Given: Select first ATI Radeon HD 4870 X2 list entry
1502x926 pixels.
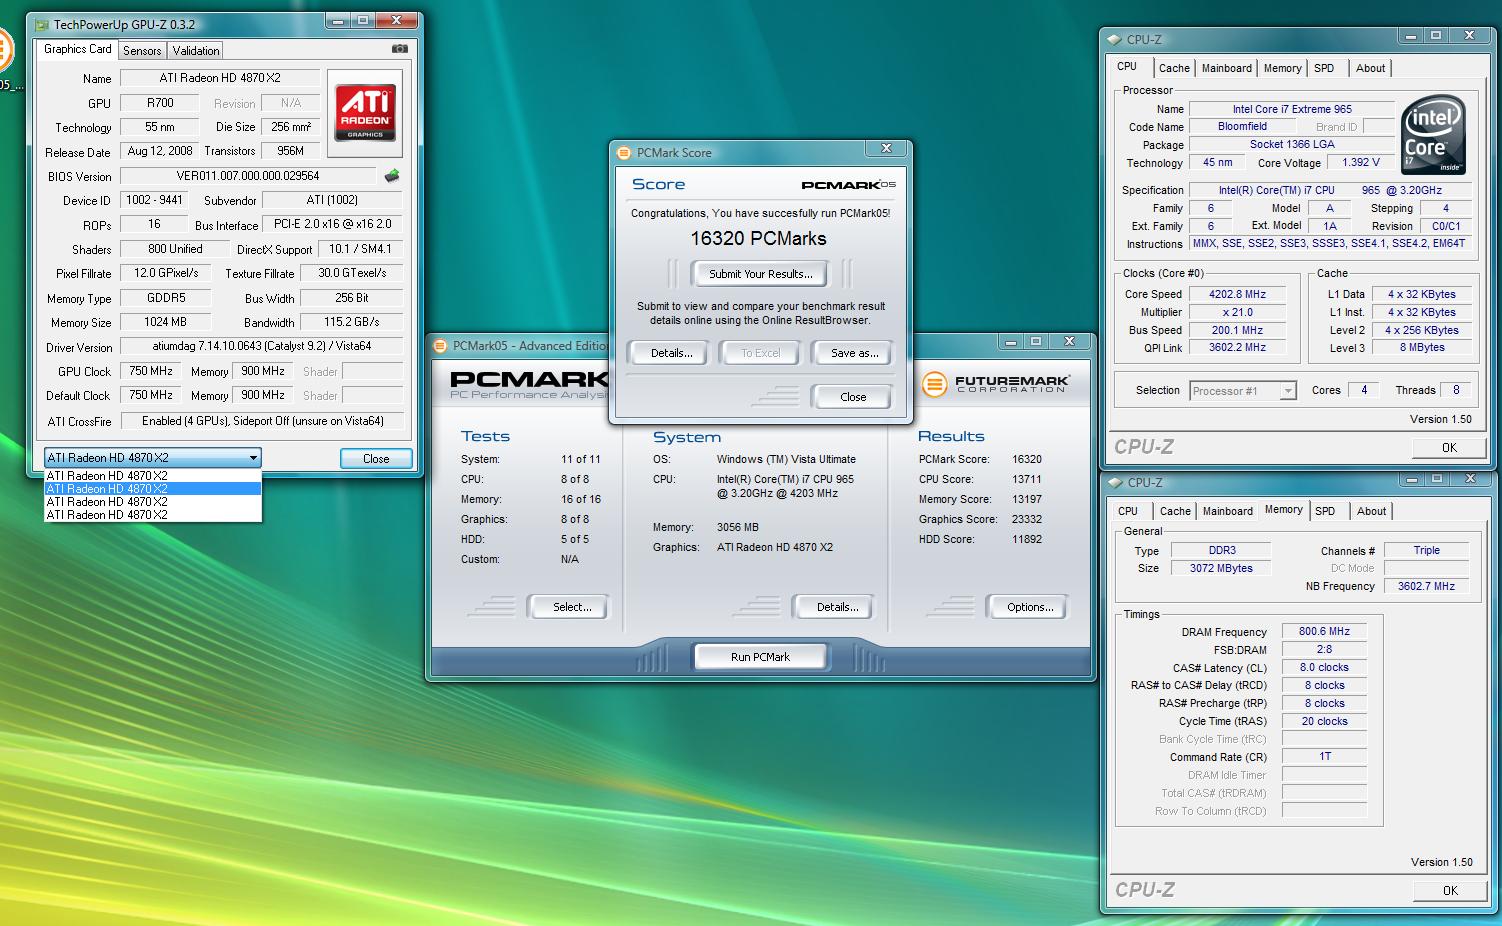Looking at the screenshot, I should tap(153, 476).
